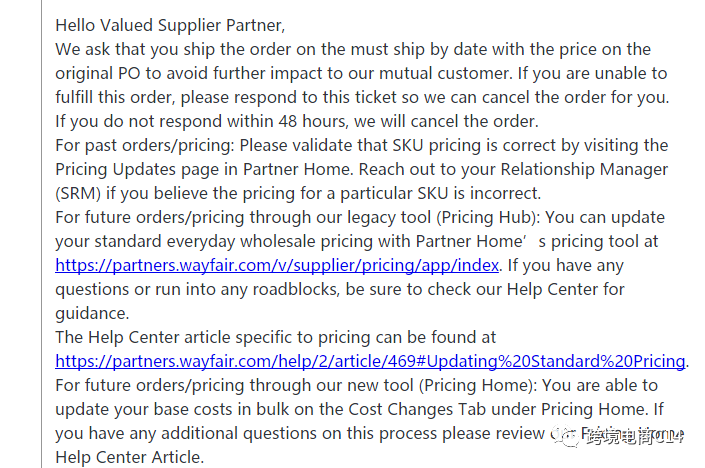
Task: Click the "original PO" line of text
Action: pos(361,73)
